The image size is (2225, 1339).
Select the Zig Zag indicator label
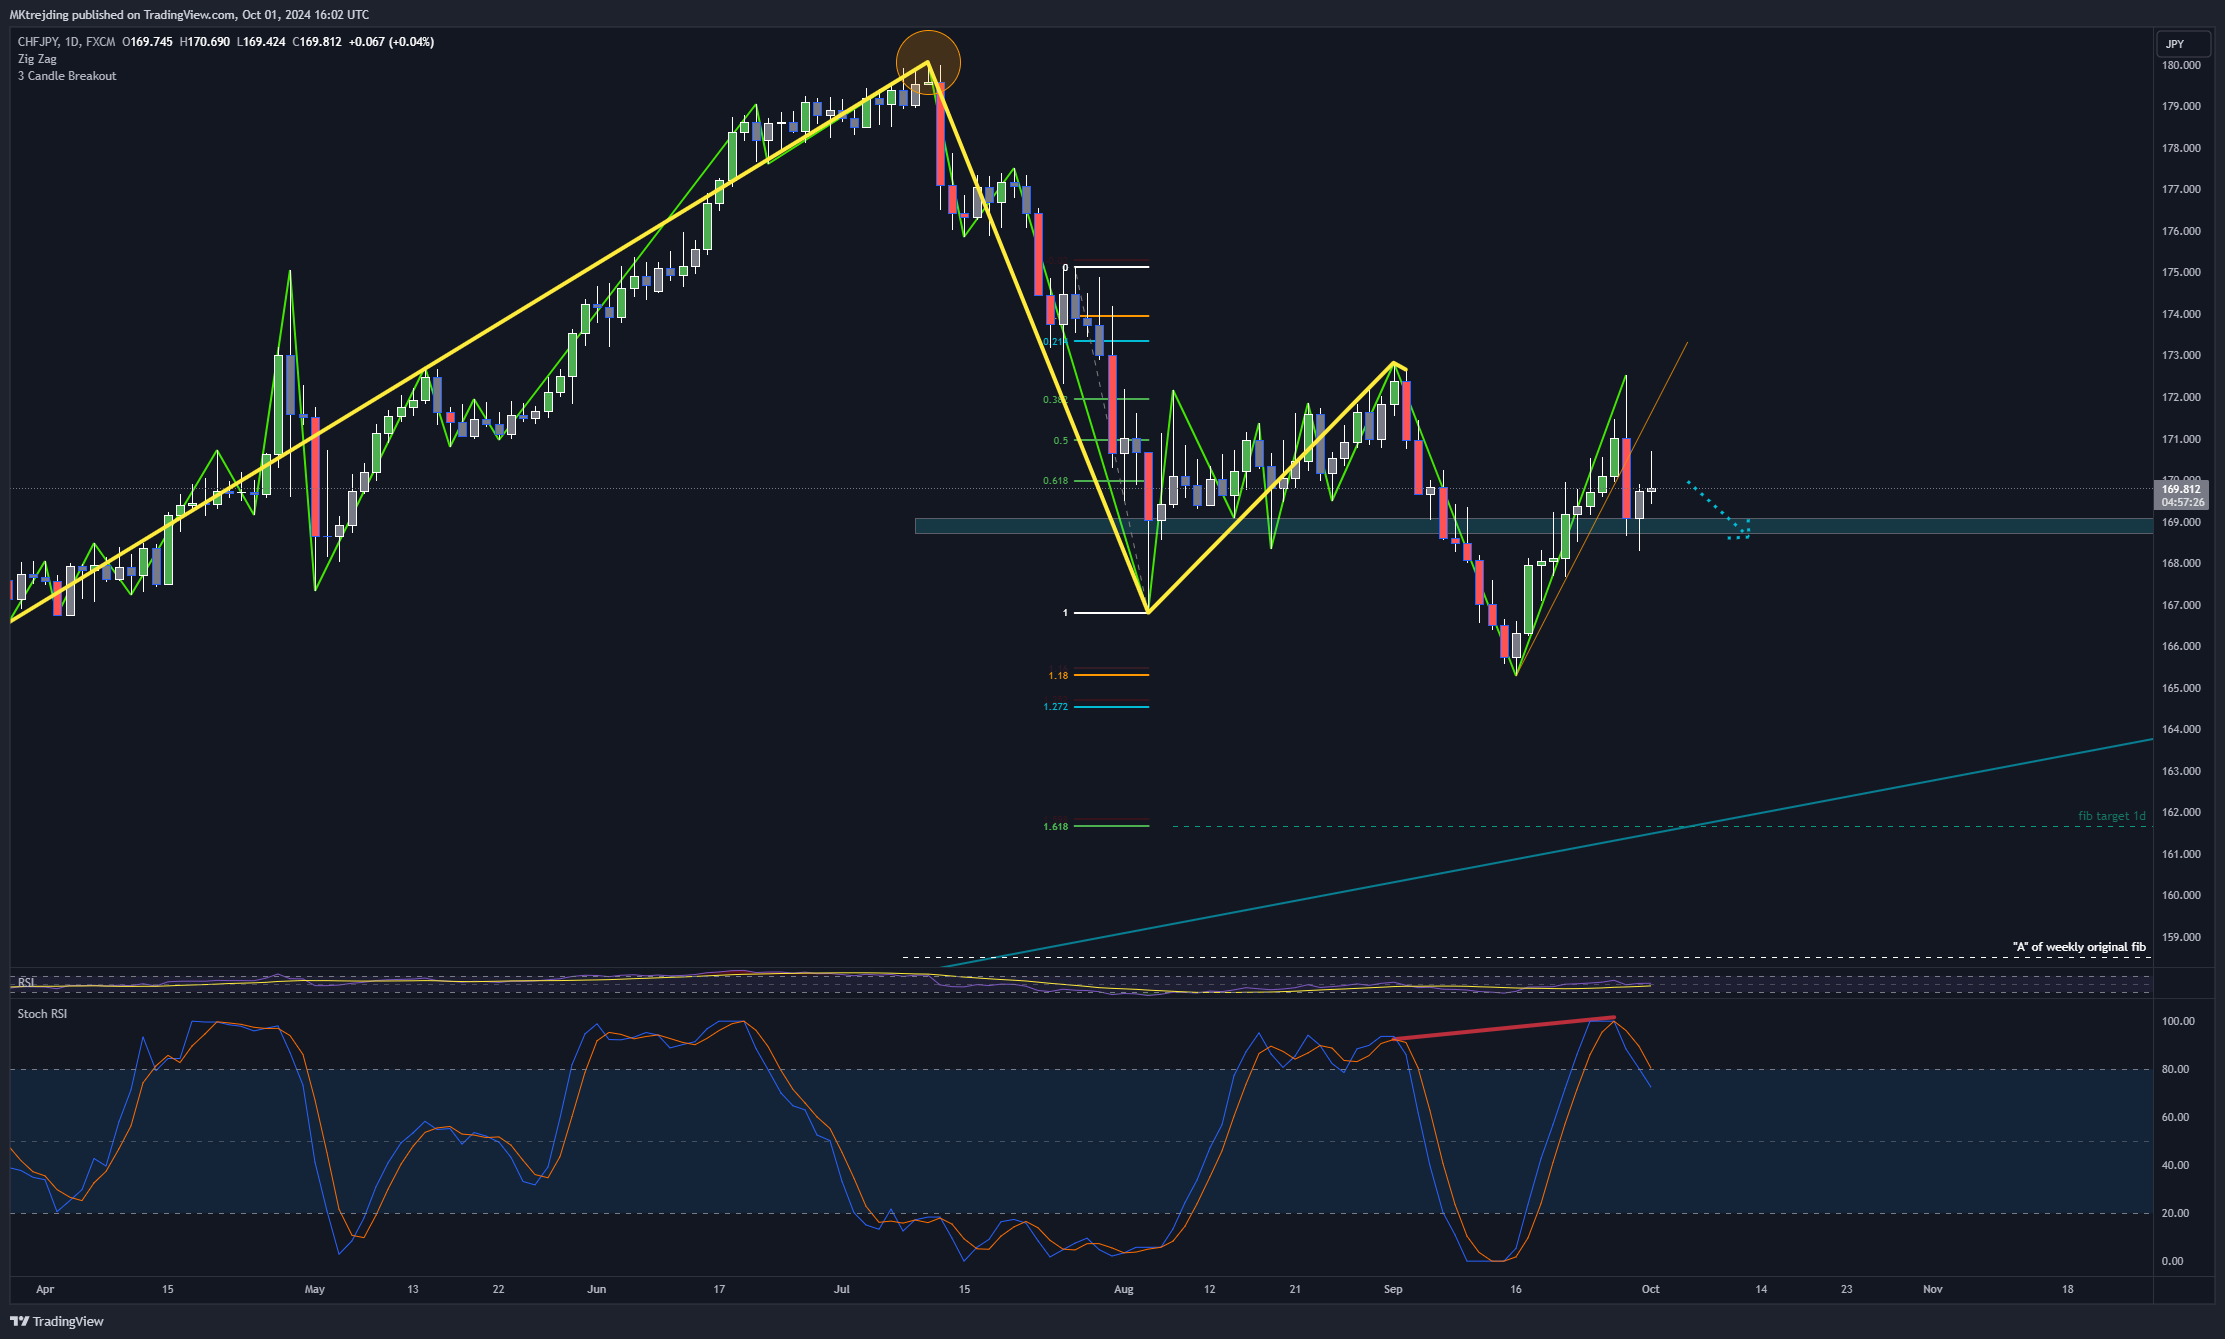[x=37, y=59]
